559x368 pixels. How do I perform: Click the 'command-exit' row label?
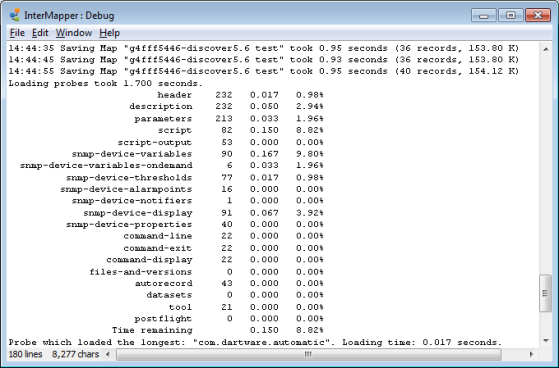(158, 248)
